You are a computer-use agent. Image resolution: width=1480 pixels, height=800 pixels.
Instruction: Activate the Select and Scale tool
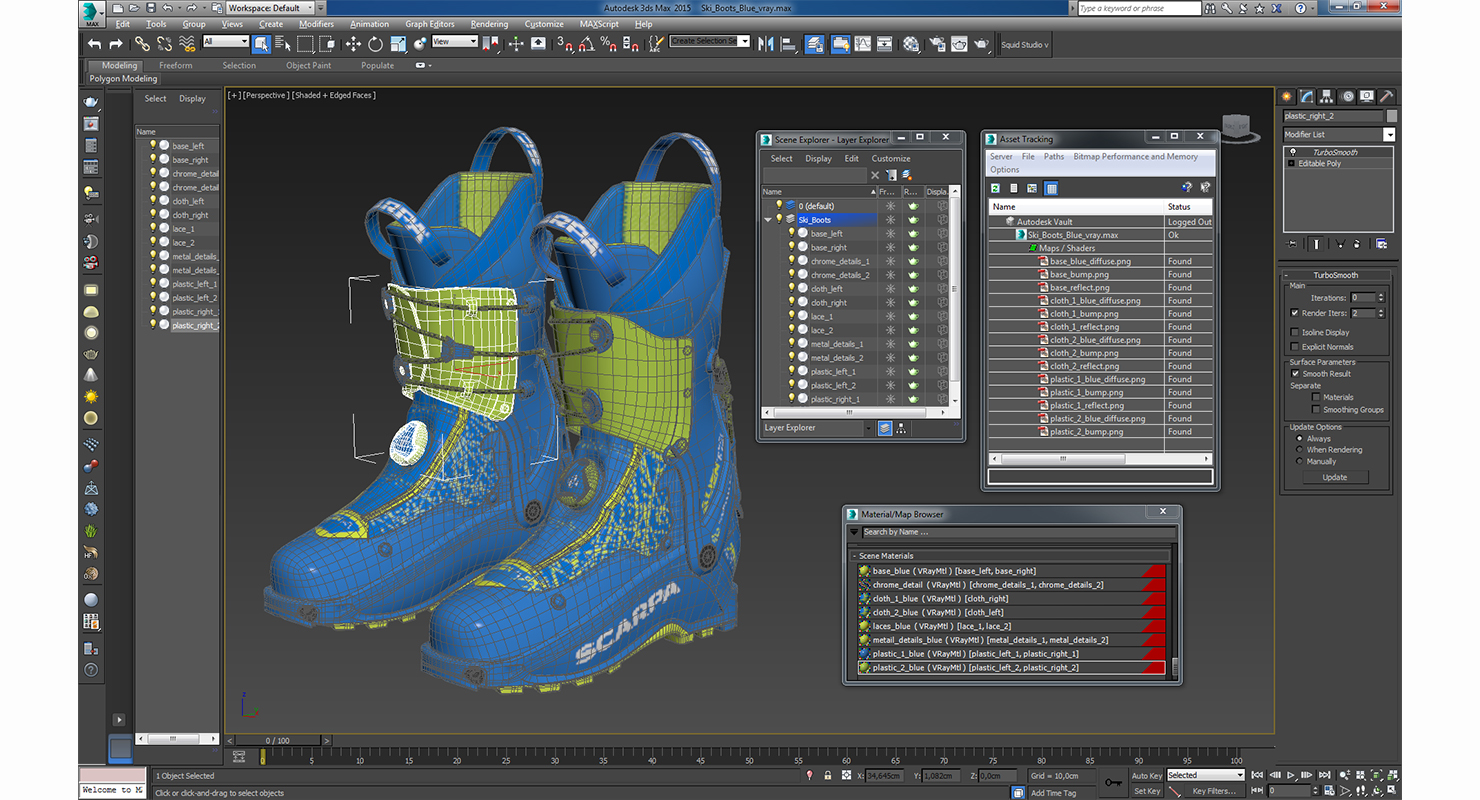pyautogui.click(x=398, y=44)
